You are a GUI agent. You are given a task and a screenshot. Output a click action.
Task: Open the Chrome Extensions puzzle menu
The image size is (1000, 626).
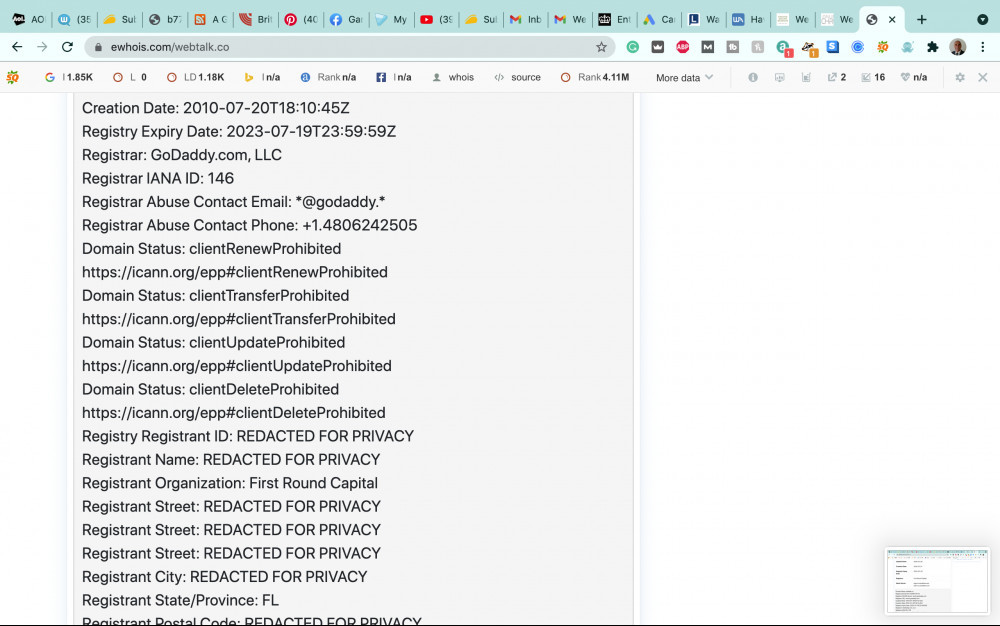932,47
